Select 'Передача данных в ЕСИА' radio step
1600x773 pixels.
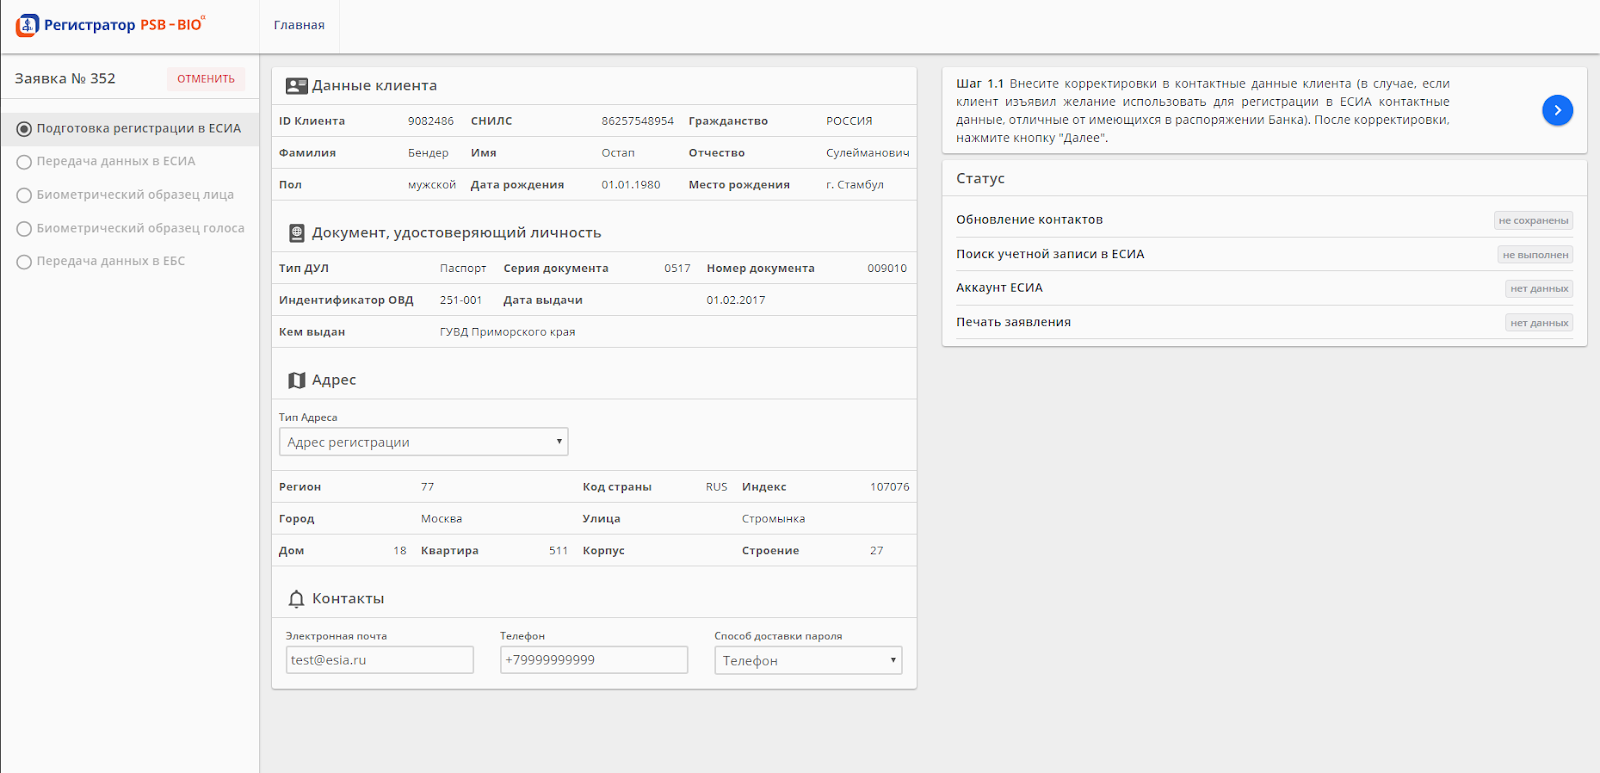point(24,162)
